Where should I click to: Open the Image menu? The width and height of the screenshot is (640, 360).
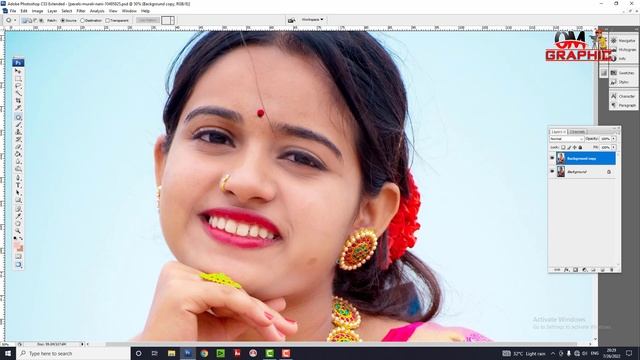[37, 11]
